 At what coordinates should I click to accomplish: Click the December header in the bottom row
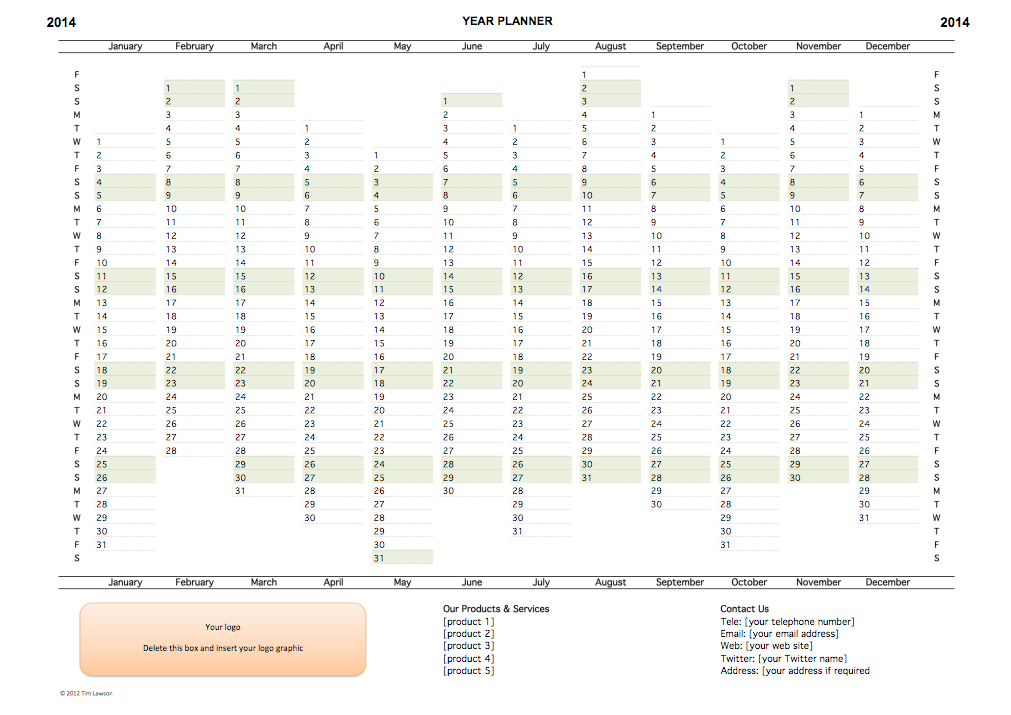click(887, 582)
